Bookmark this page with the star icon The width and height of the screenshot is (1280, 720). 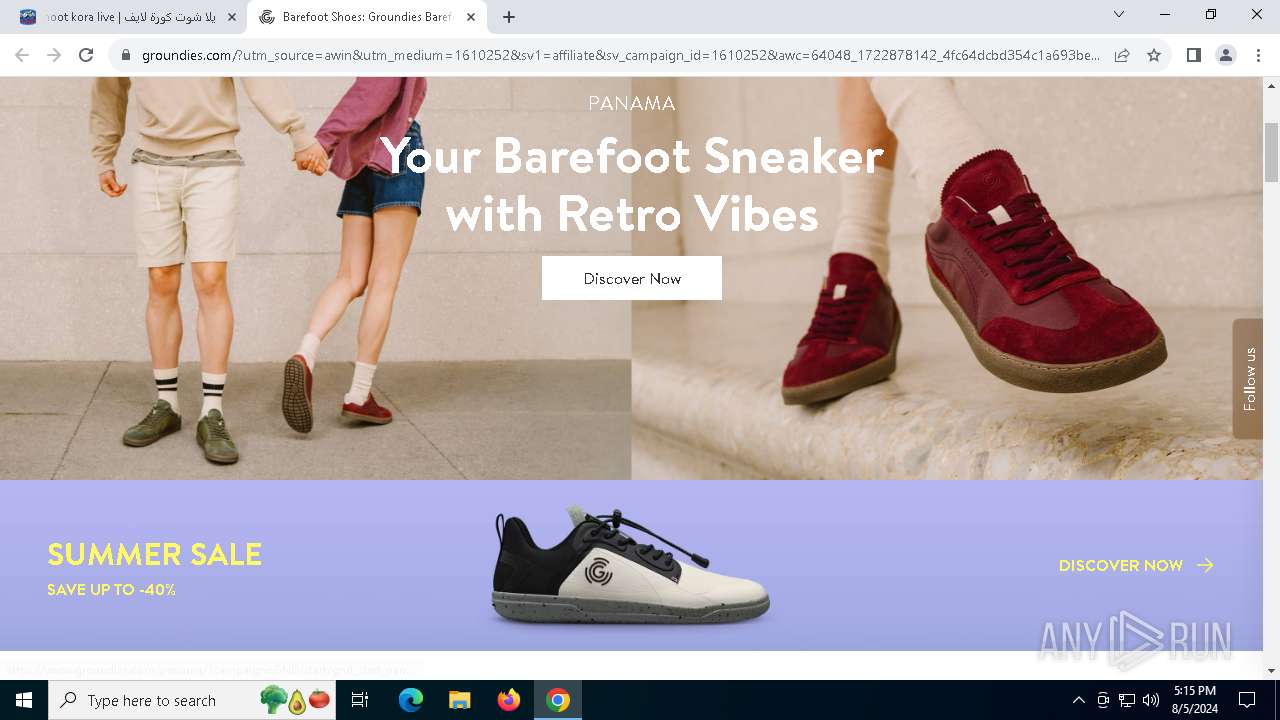tap(1154, 55)
